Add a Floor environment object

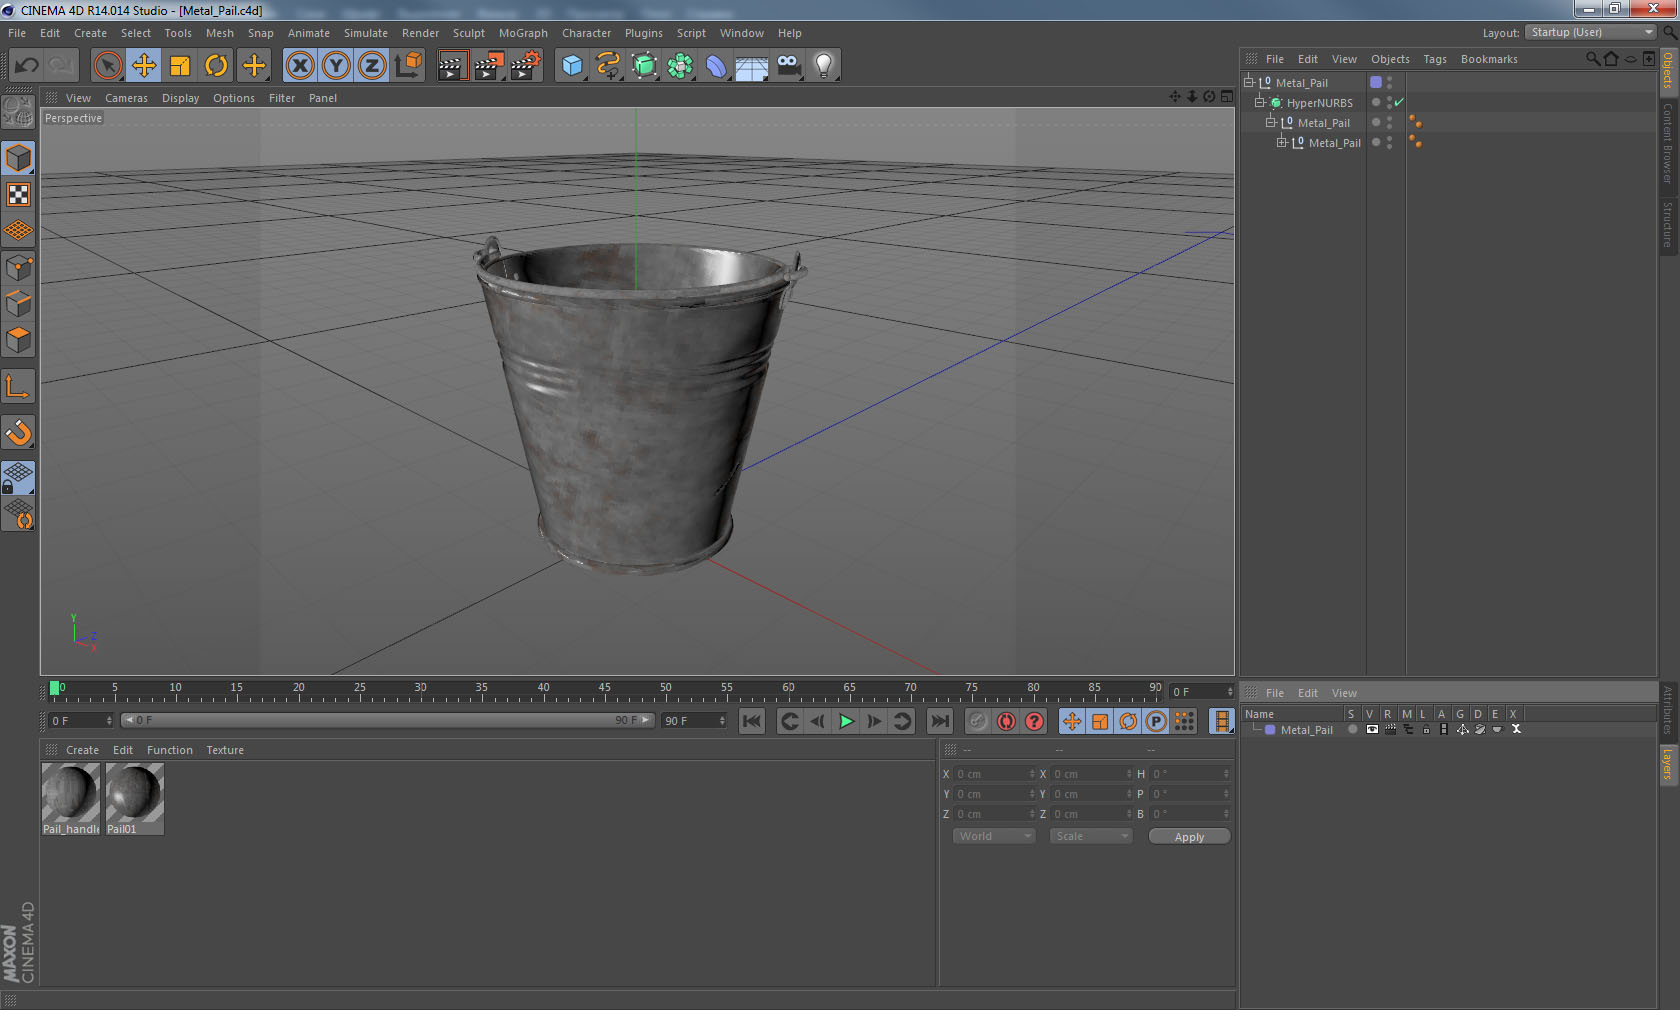point(752,66)
